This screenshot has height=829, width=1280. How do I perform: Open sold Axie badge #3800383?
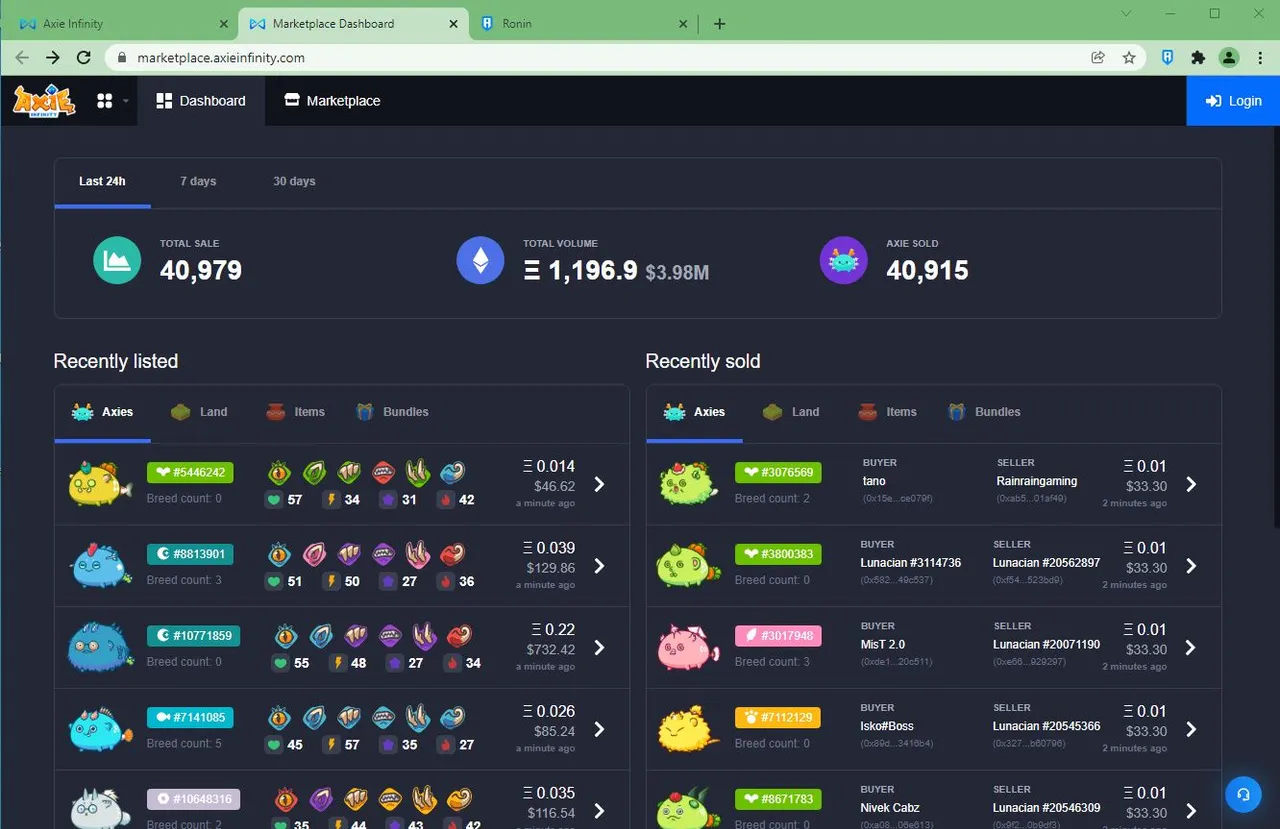click(778, 554)
